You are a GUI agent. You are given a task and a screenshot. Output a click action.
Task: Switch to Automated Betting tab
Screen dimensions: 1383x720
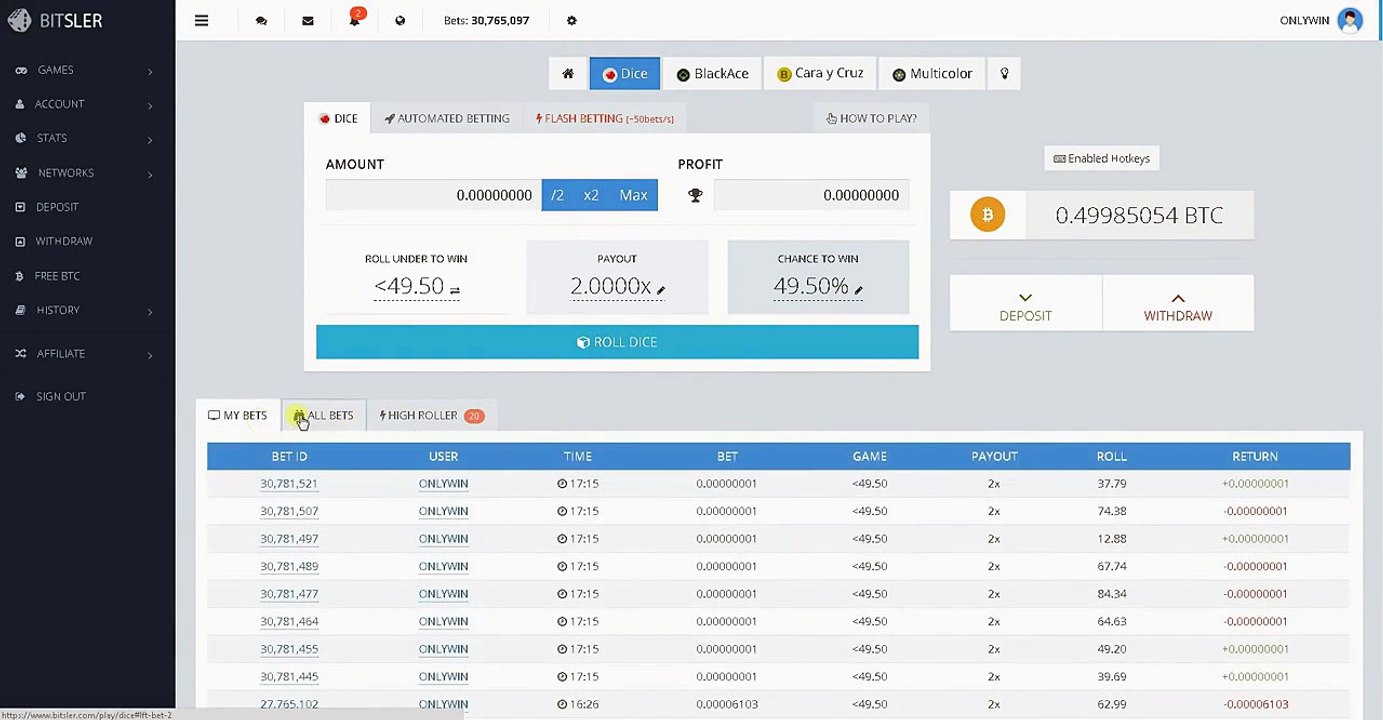click(x=447, y=118)
